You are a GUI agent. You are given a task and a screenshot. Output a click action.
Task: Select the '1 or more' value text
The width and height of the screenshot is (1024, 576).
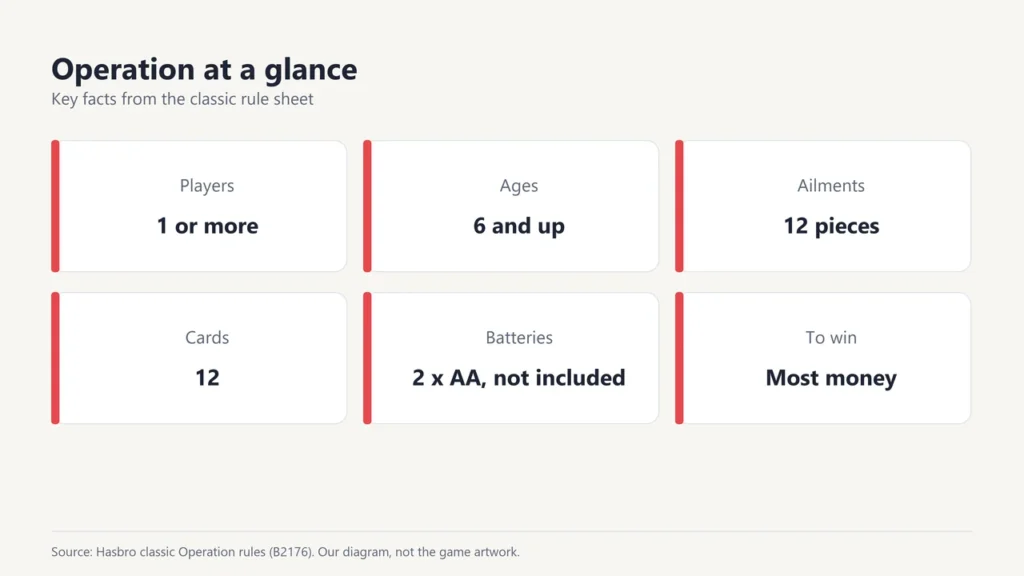[x=208, y=226]
